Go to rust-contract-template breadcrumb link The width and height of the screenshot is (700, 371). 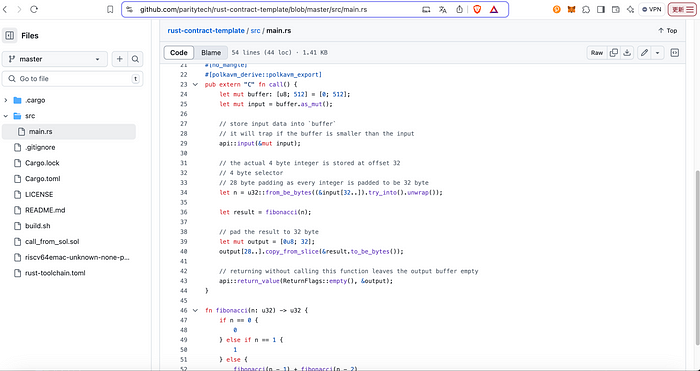pyautogui.click(x=206, y=31)
